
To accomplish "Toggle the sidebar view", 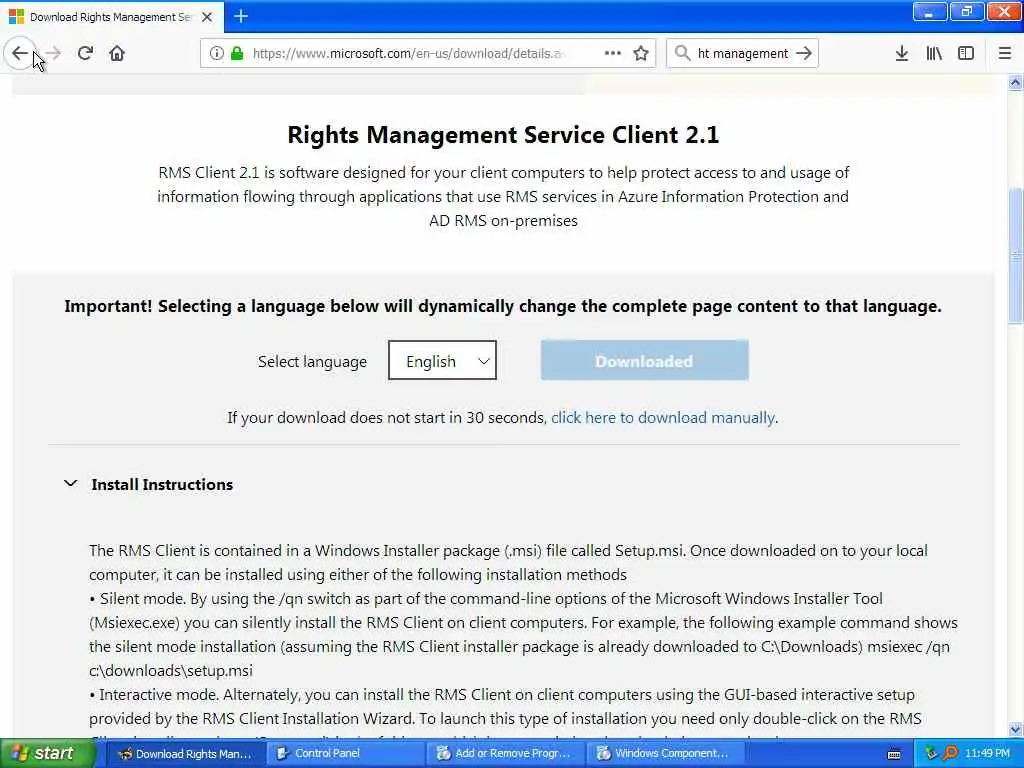I will [966, 53].
